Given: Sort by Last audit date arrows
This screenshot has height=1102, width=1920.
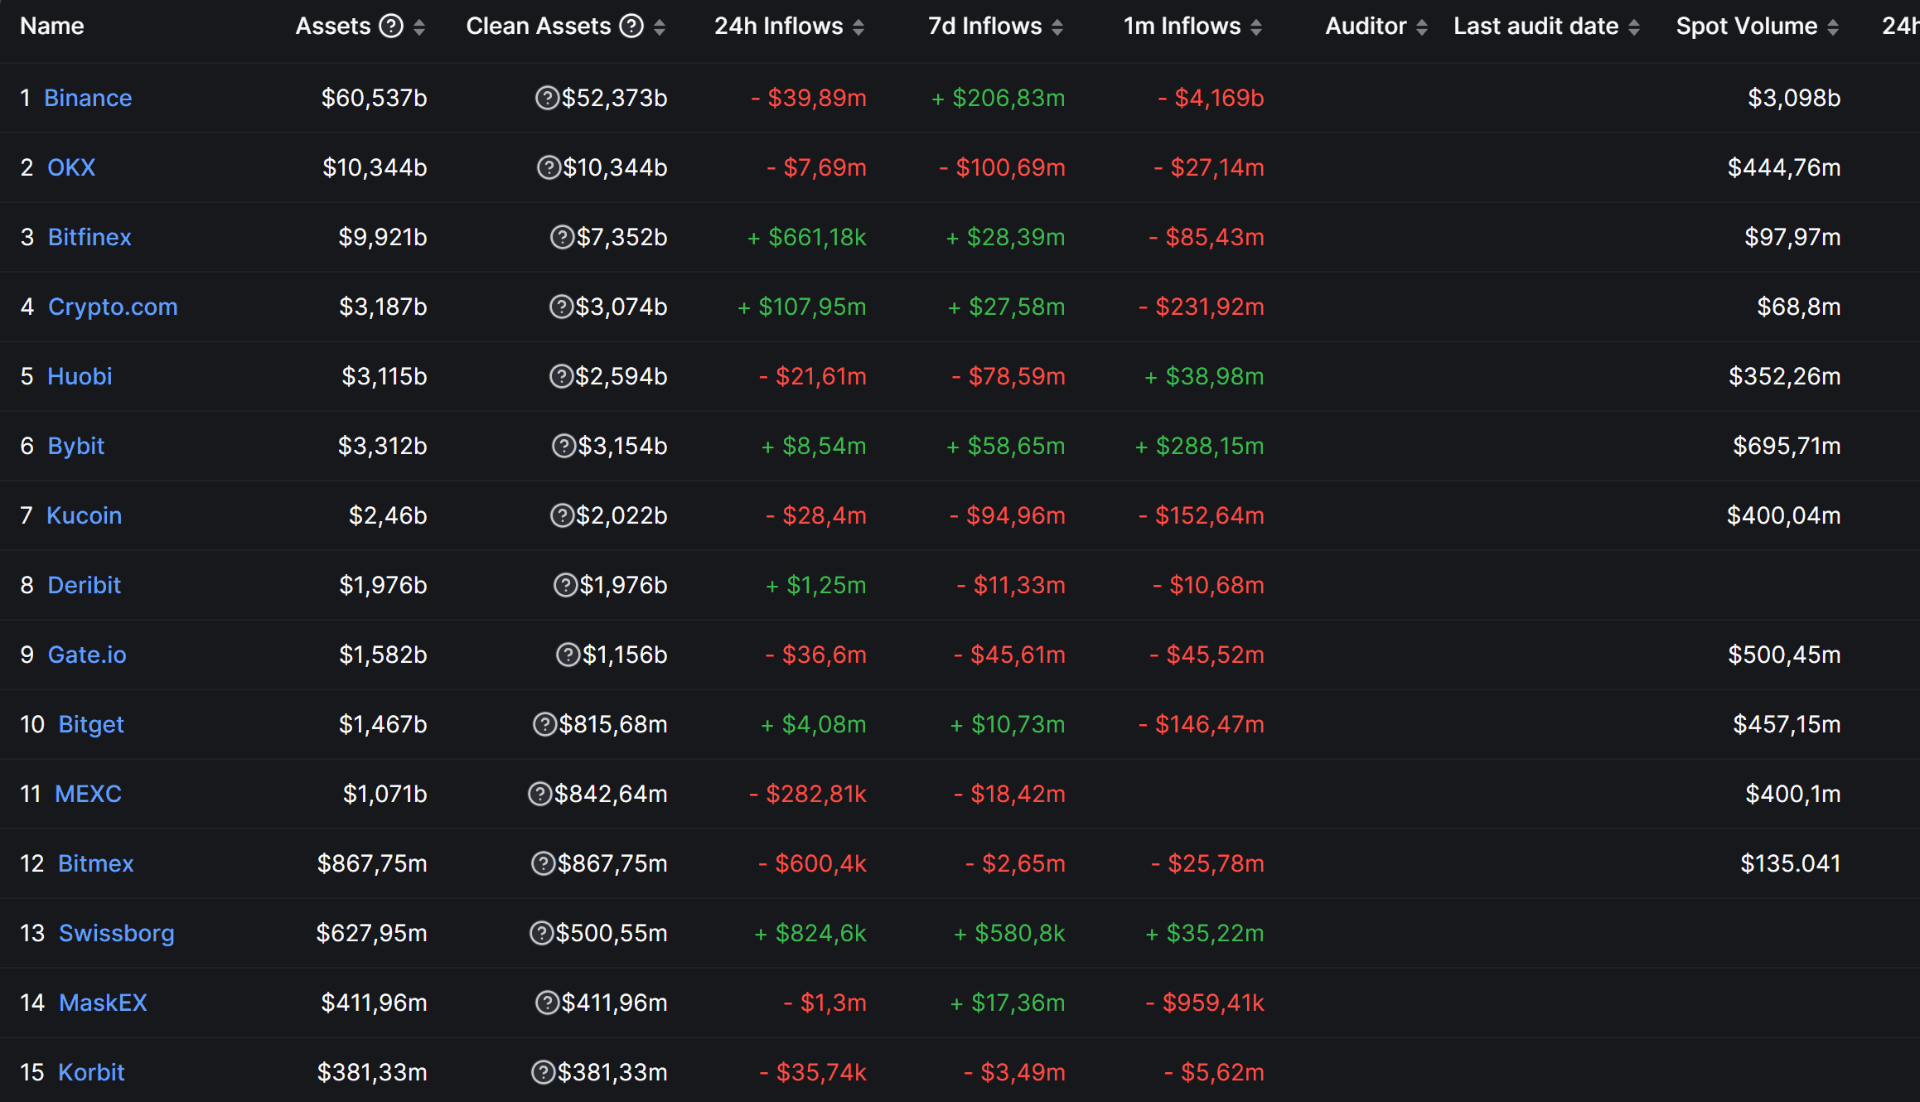Looking at the screenshot, I should point(1634,27).
